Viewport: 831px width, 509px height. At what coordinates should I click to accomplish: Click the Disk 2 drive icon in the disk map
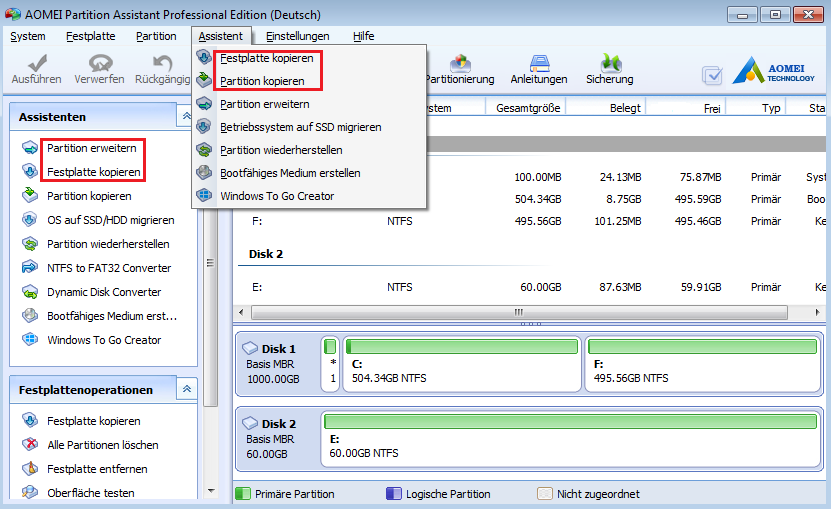[x=250, y=423]
